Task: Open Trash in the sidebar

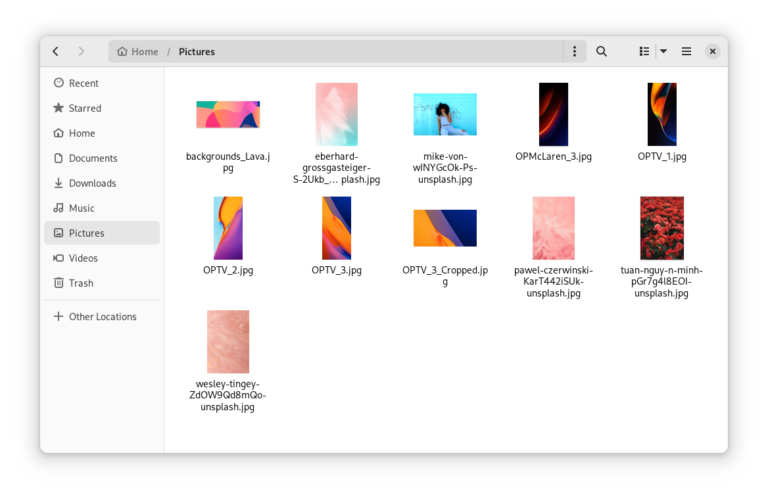Action: pos(102,283)
